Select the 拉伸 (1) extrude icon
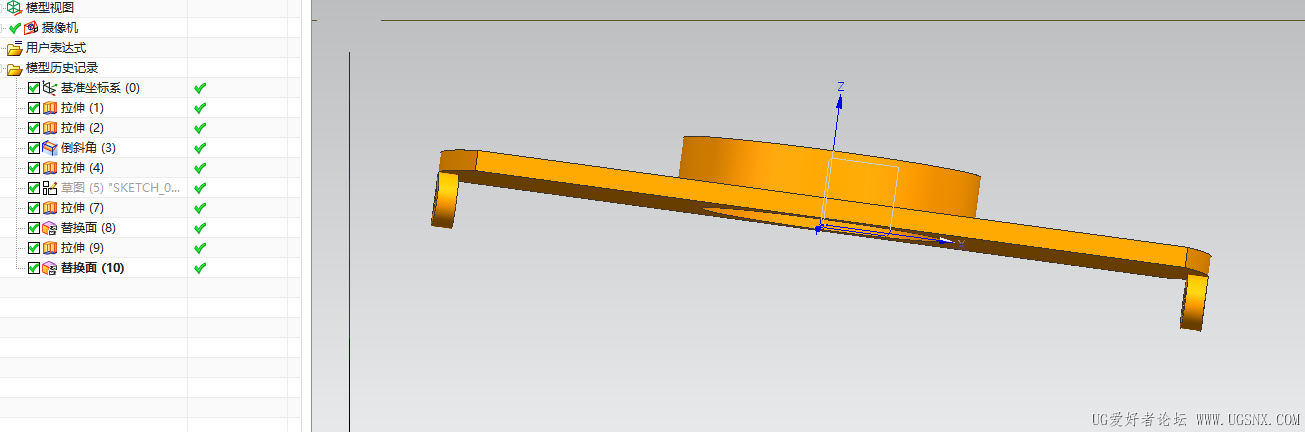Viewport: 1305px width, 432px height. [x=50, y=108]
